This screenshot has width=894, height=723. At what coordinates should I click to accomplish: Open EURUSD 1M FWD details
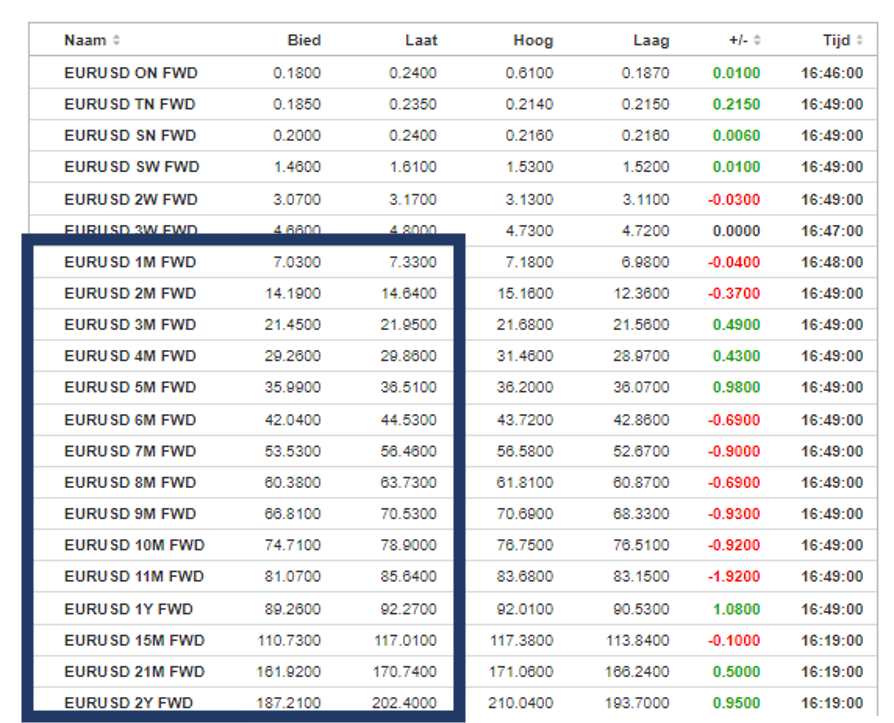pos(130,262)
